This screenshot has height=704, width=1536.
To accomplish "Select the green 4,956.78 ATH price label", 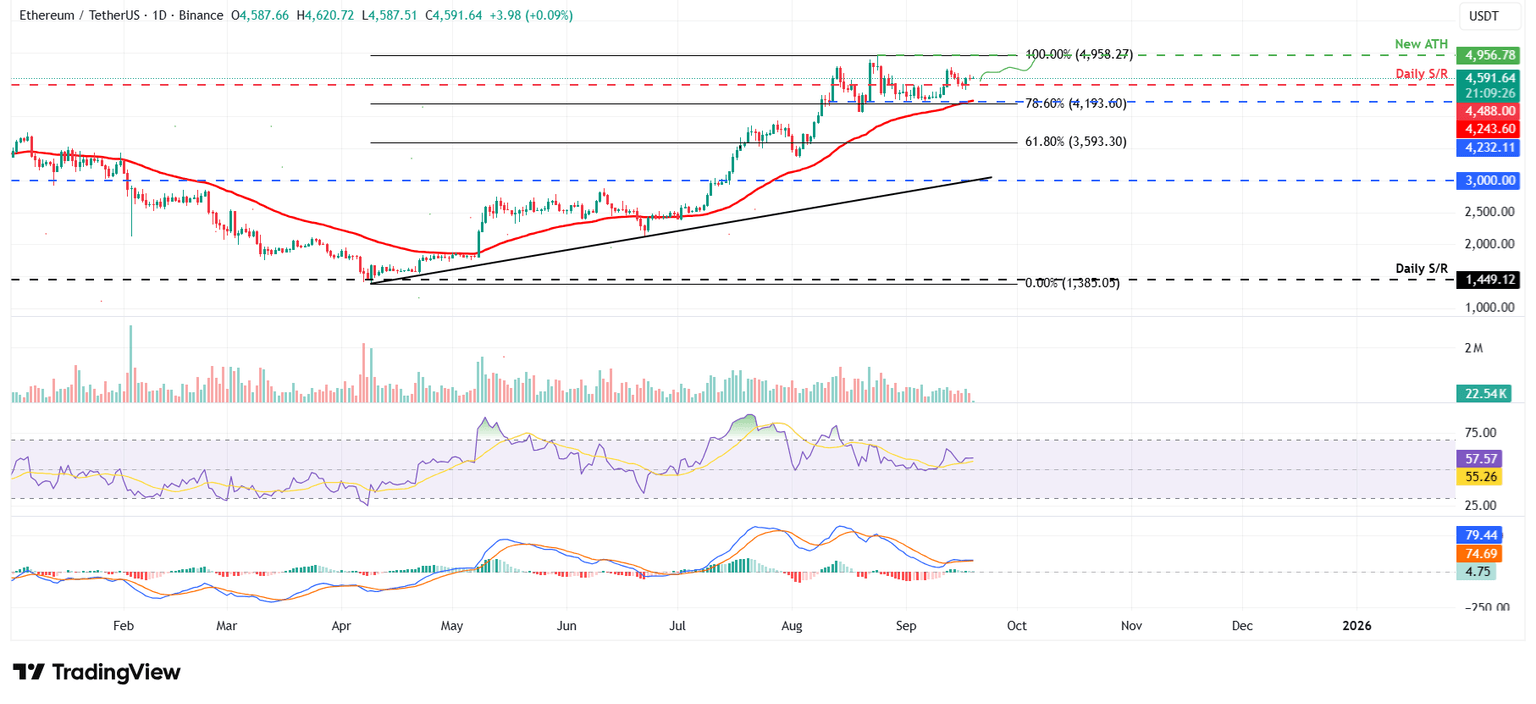I will point(1489,55).
